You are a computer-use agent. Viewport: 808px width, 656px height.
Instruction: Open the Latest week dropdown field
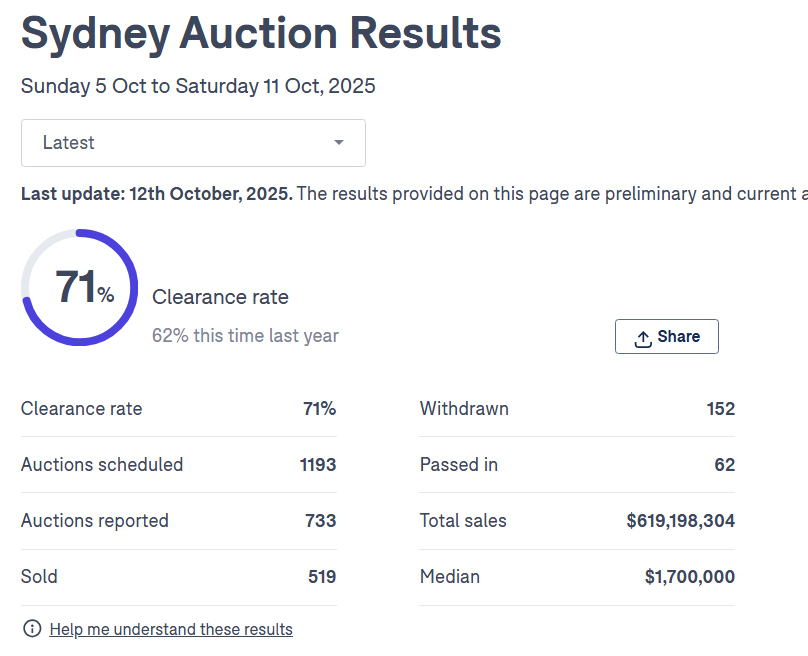click(x=193, y=143)
